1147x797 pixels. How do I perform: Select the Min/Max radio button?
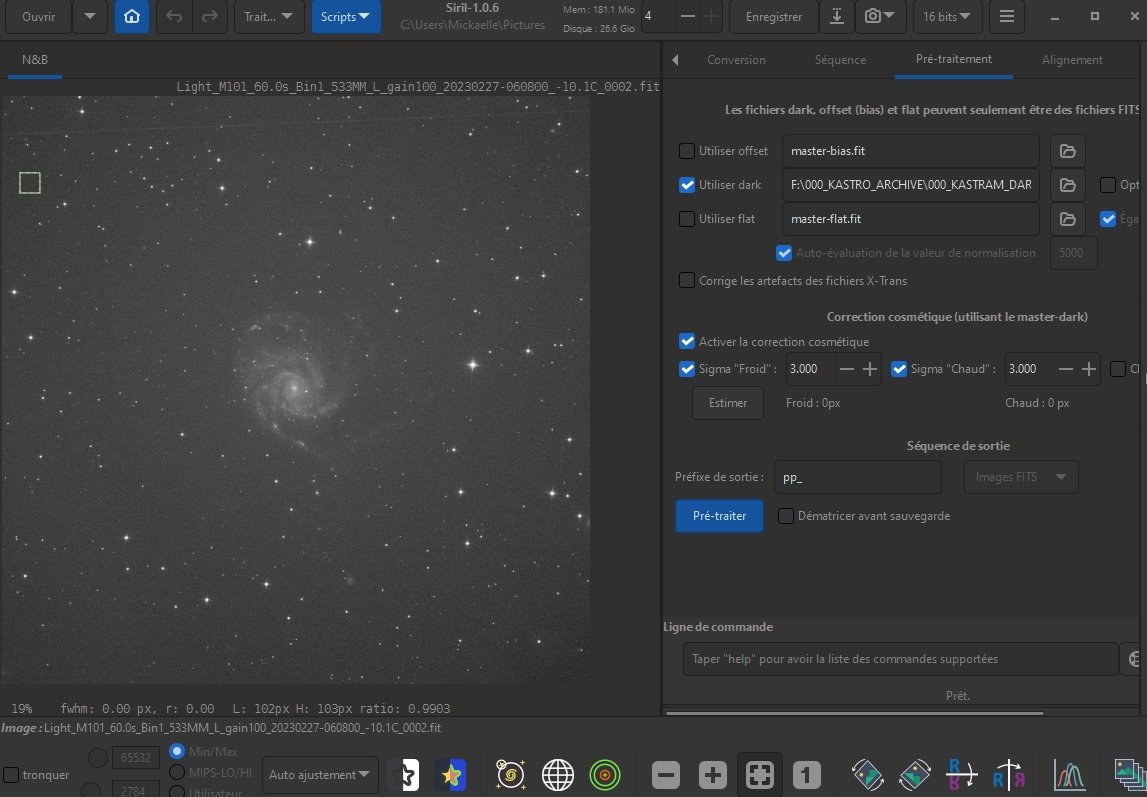tap(176, 751)
